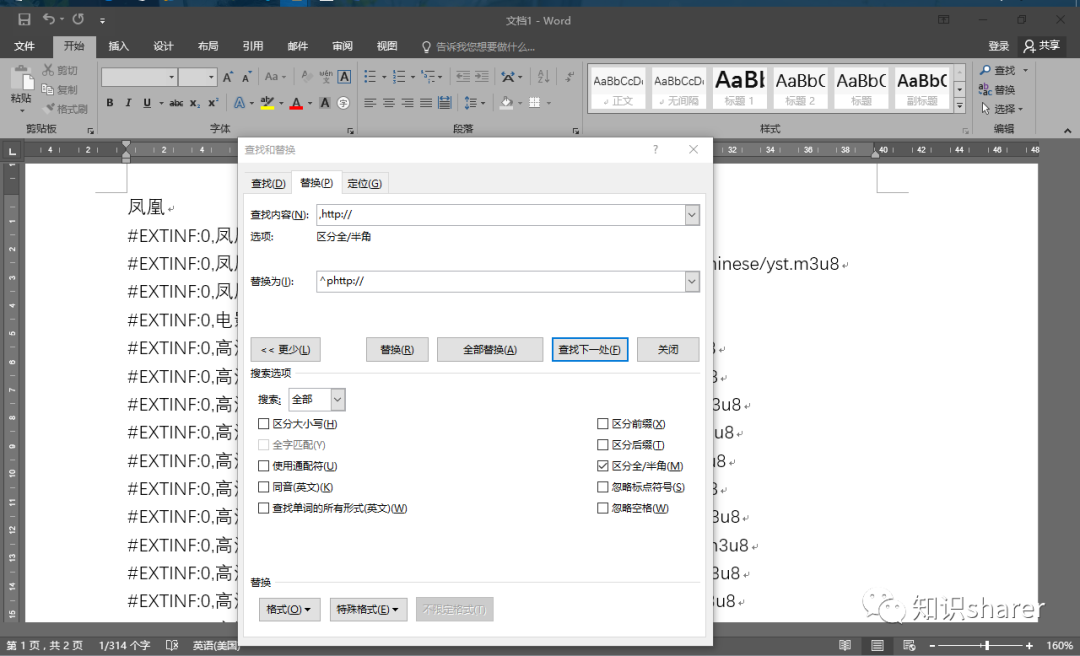Click into the 查找内容 input field

pos(501,215)
